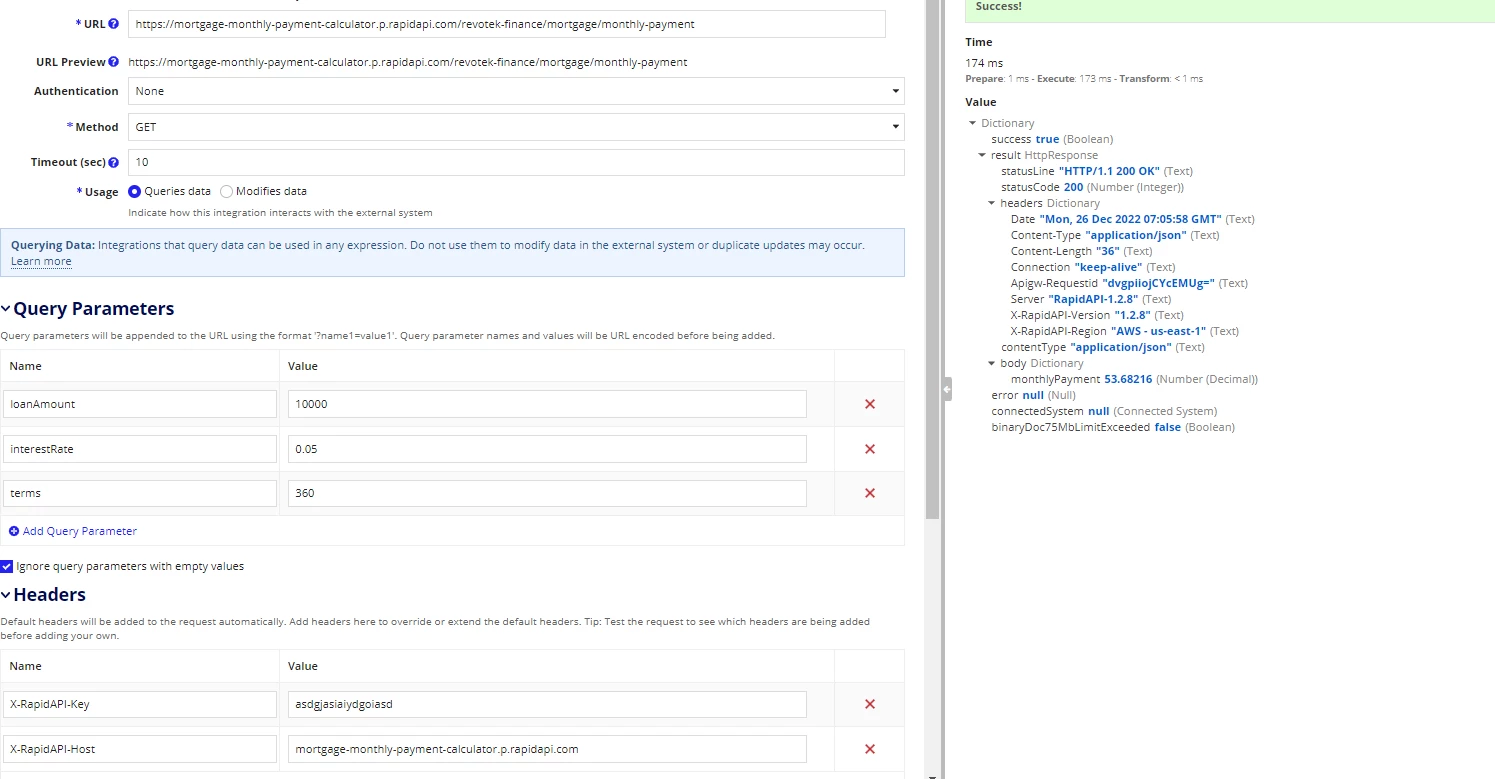Select the connectedSystem null row

1104,411
